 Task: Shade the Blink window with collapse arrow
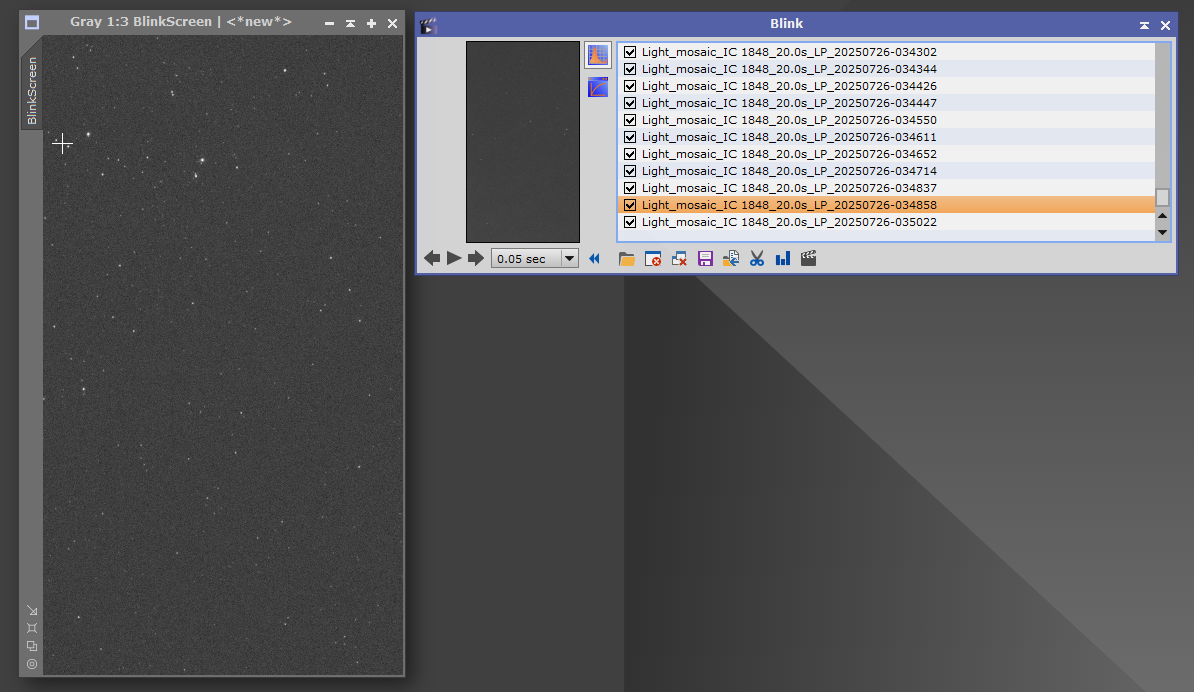coord(1144,24)
